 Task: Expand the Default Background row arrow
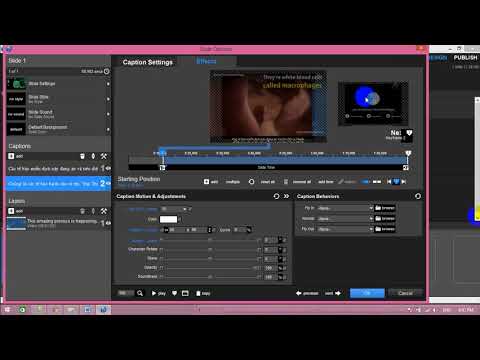(x=108, y=129)
